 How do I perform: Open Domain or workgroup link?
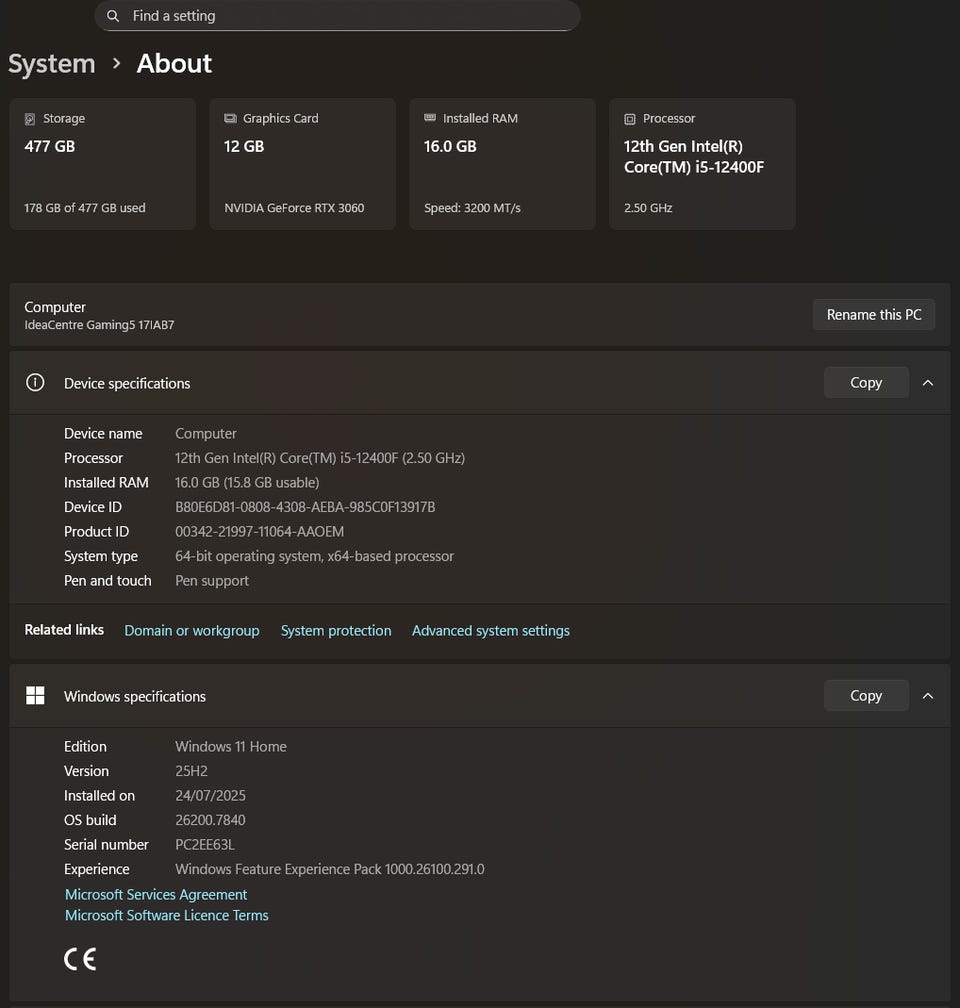pos(192,631)
